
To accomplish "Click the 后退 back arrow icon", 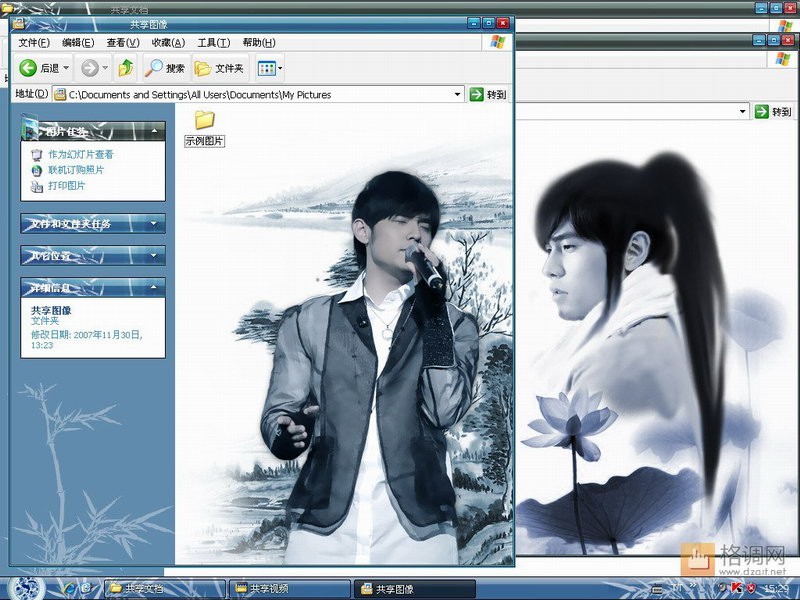I will pos(28,67).
